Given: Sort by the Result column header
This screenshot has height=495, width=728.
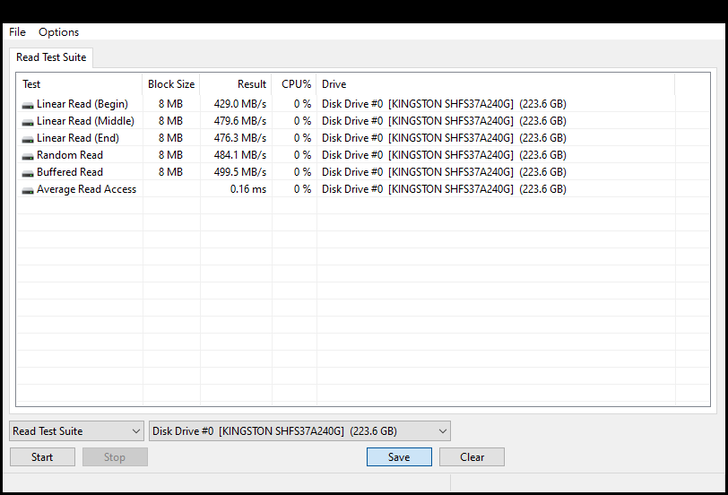Looking at the screenshot, I should click(x=236, y=84).
